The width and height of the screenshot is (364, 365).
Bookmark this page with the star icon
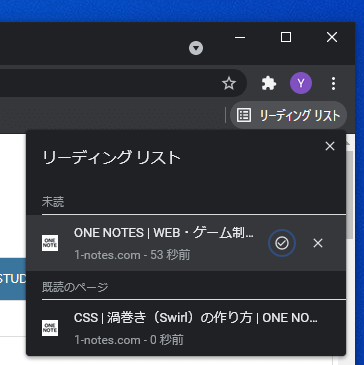tap(229, 83)
